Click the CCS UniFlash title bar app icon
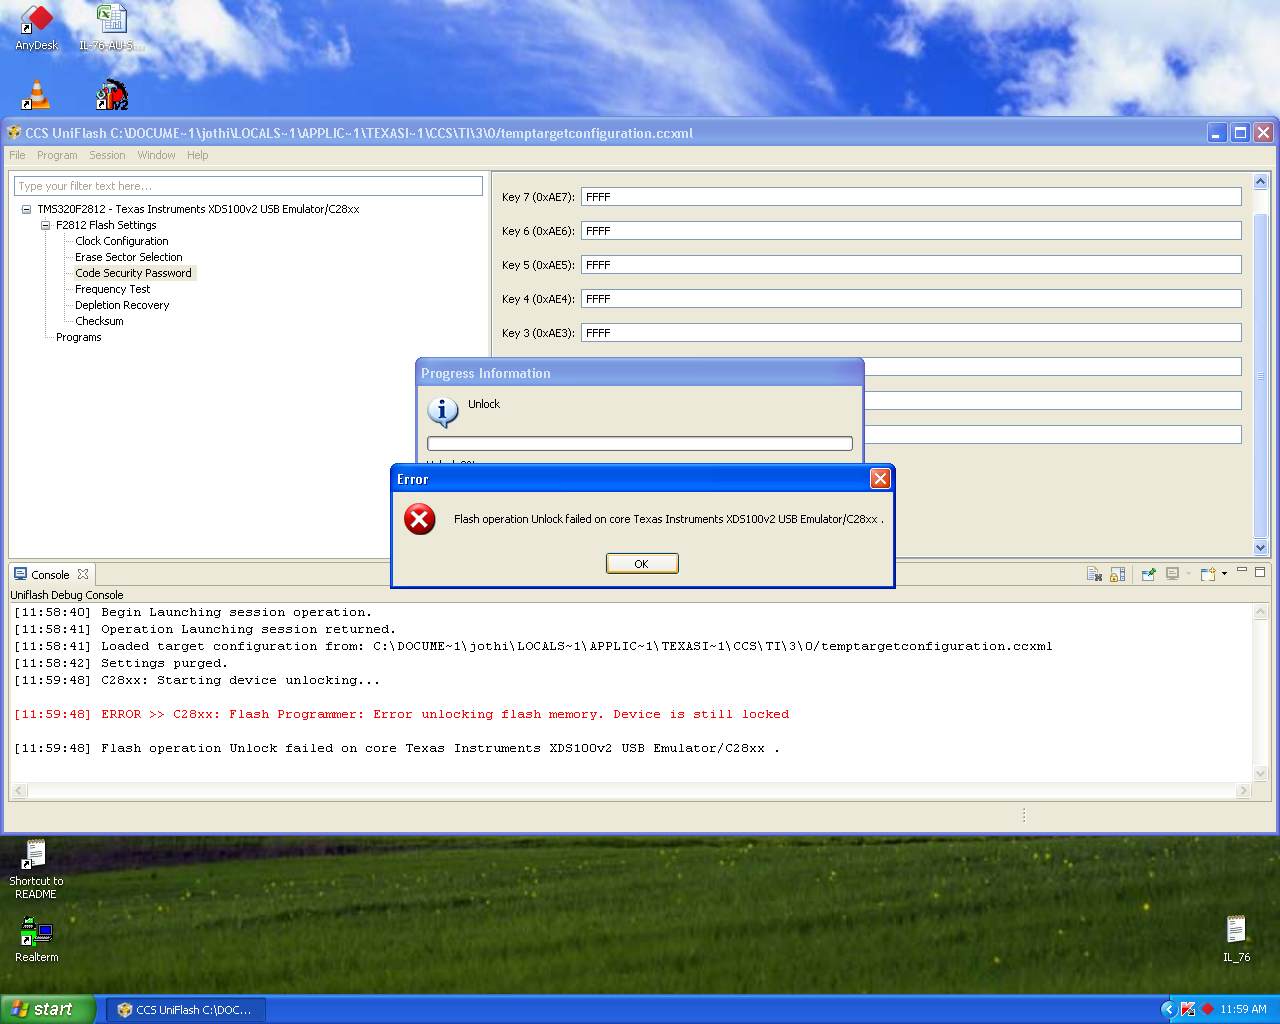 (14, 133)
